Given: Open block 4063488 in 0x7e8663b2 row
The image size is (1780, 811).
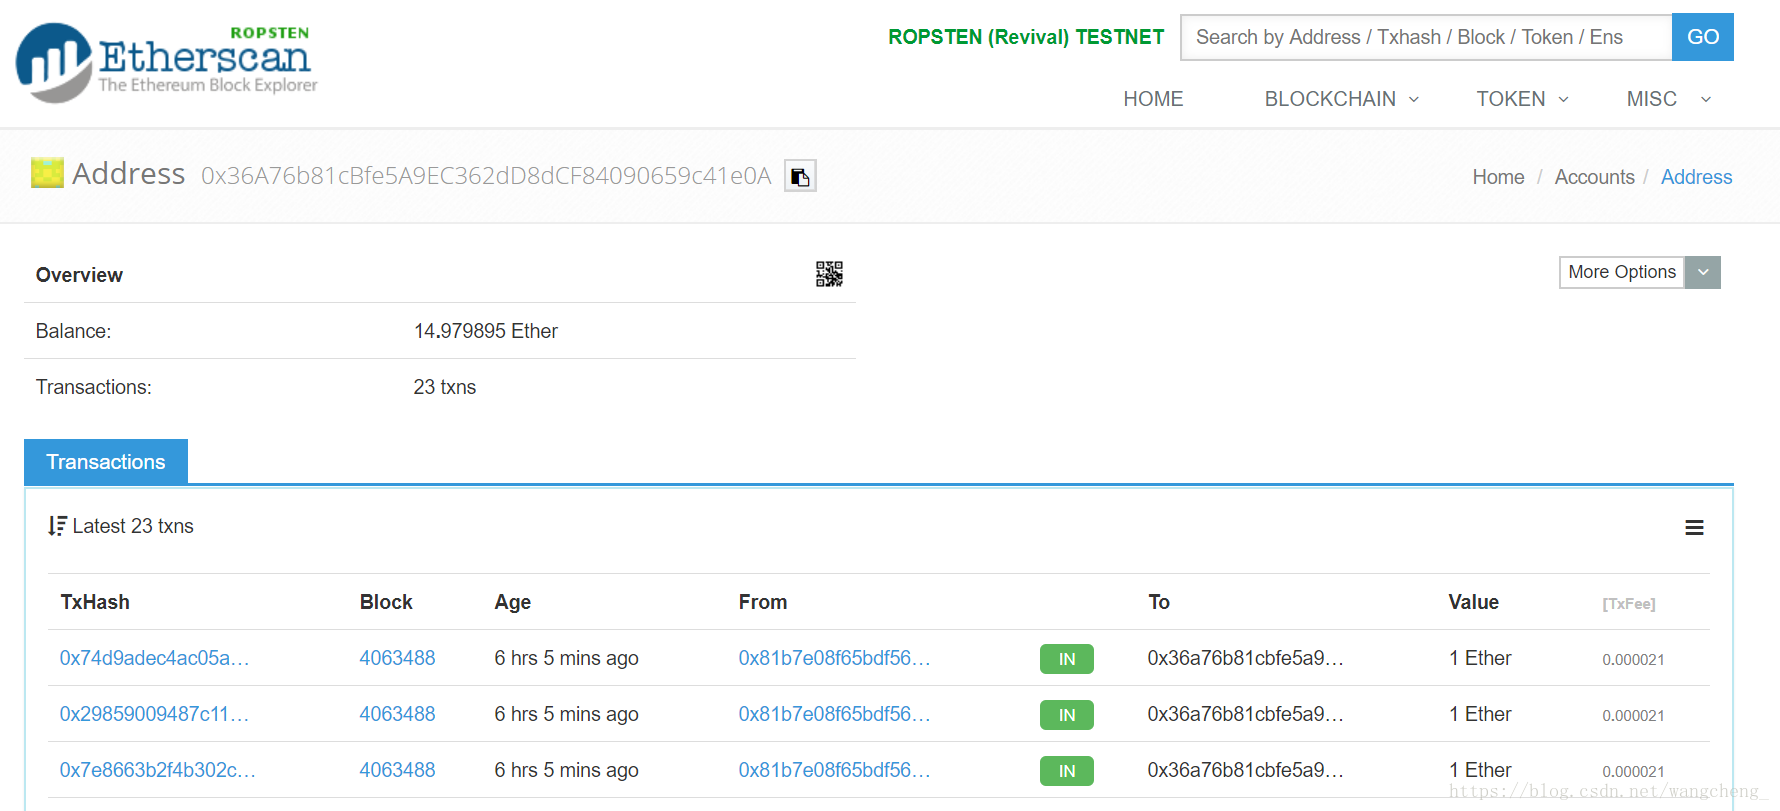Looking at the screenshot, I should click(x=397, y=770).
